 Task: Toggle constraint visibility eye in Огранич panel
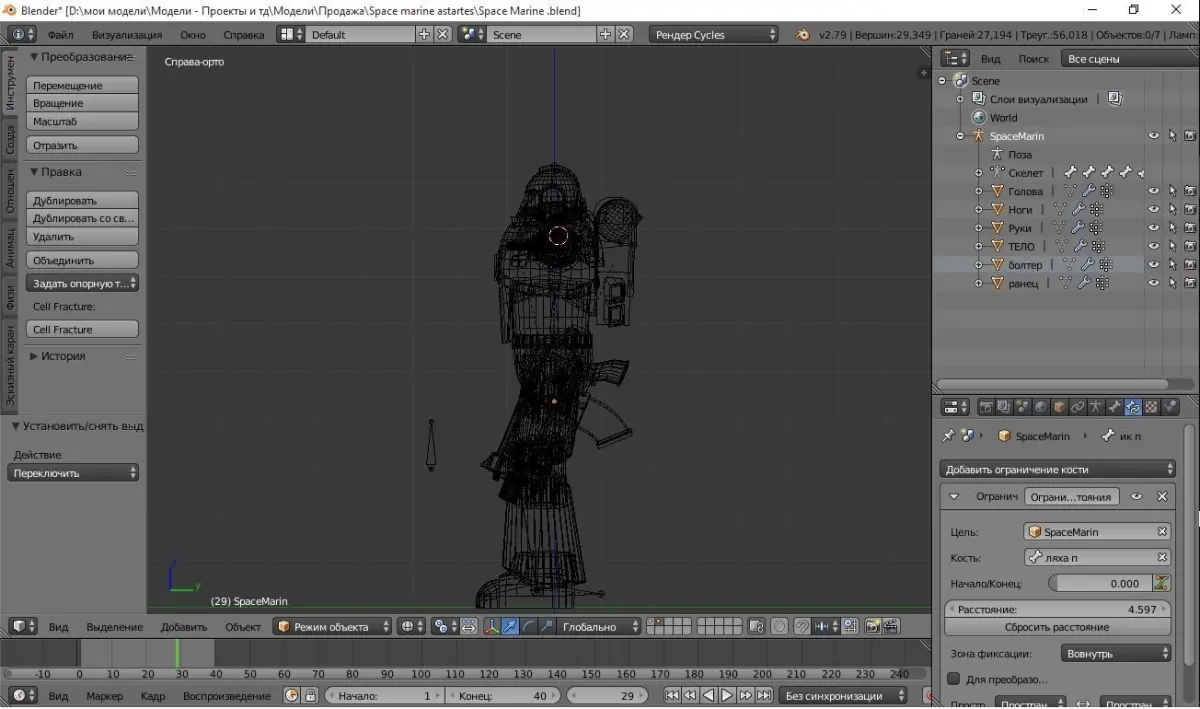pos(1136,496)
